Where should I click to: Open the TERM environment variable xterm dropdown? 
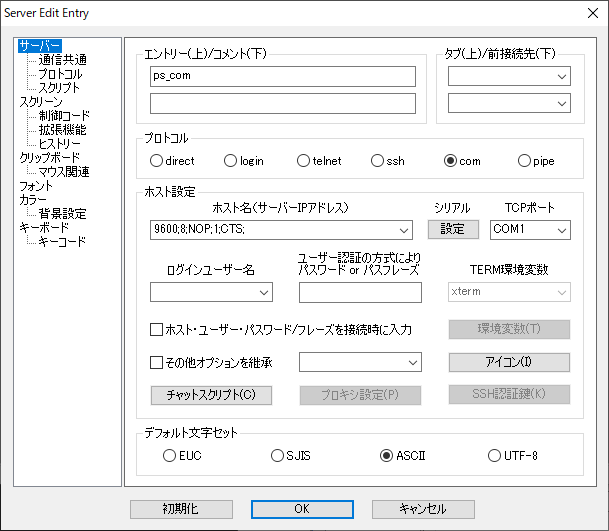[509, 292]
